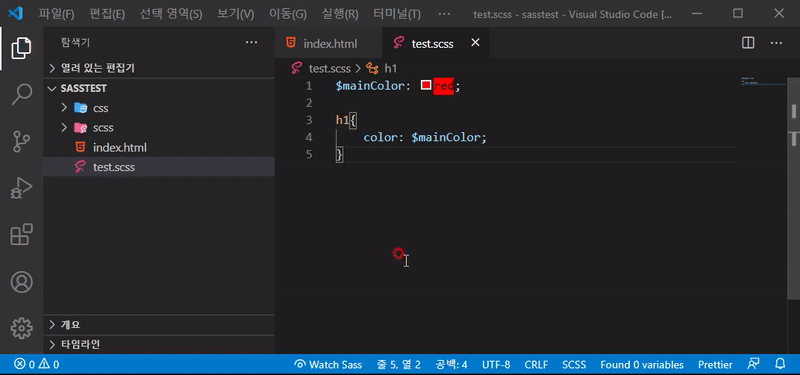Click the test.scss breadcrumb item
800x375 pixels.
pyautogui.click(x=330, y=68)
